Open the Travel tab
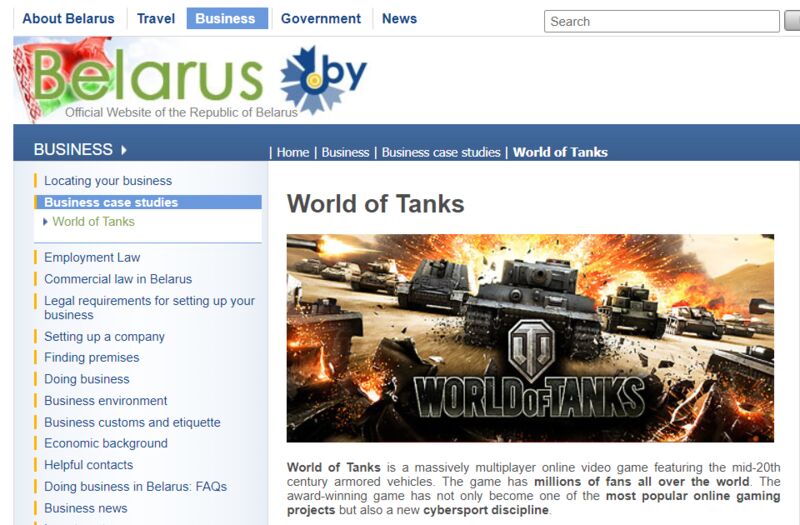 coord(156,19)
